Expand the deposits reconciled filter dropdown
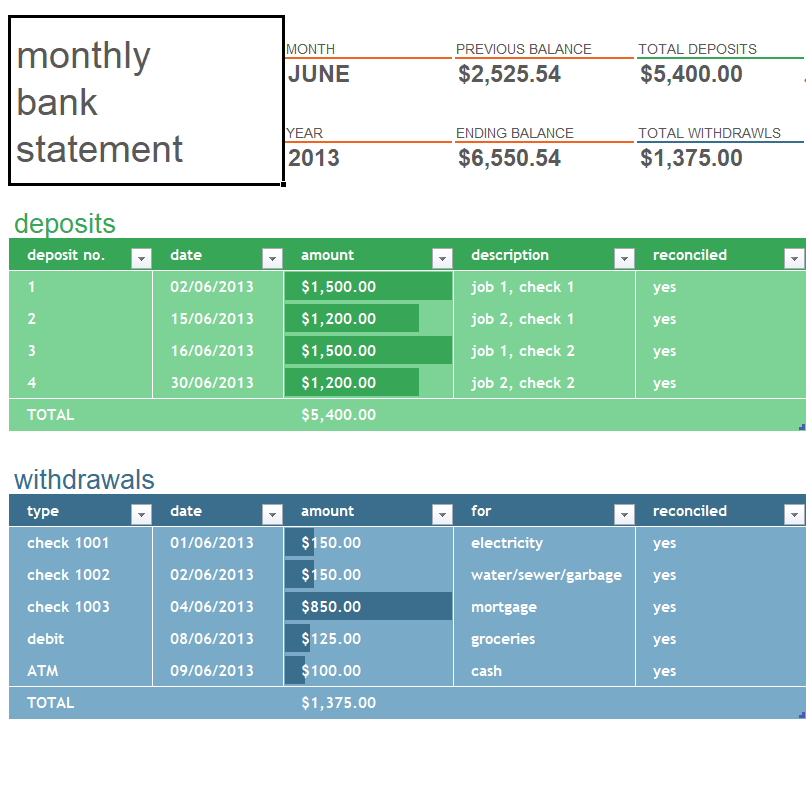The width and height of the screenshot is (806, 785). [x=794, y=259]
